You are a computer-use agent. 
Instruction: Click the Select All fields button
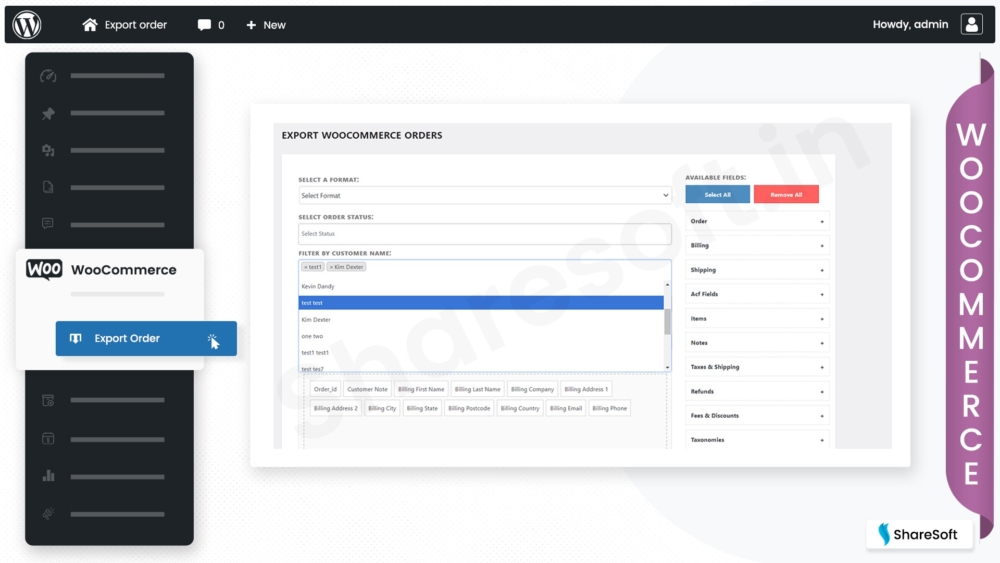click(717, 194)
